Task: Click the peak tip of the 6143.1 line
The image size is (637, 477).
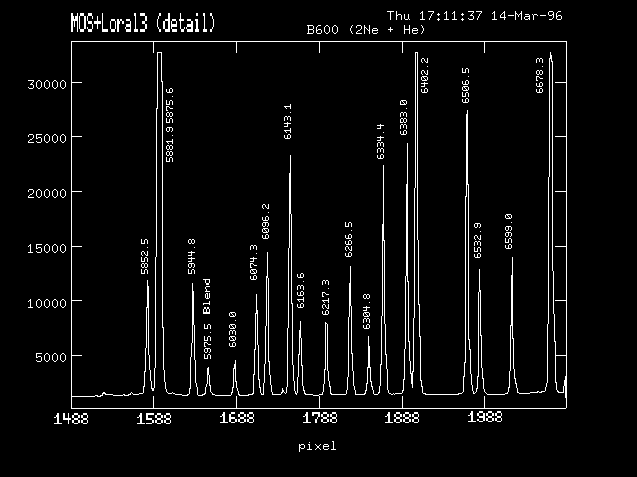Action: [x=290, y=156]
